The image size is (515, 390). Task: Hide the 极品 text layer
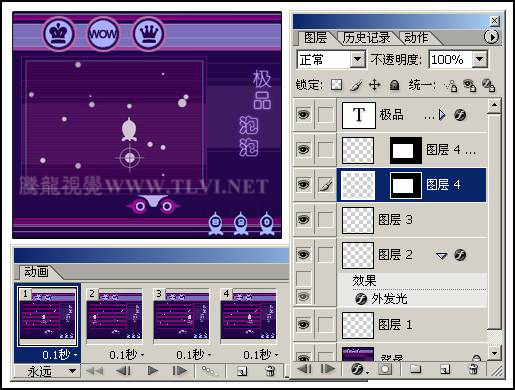[x=303, y=115]
